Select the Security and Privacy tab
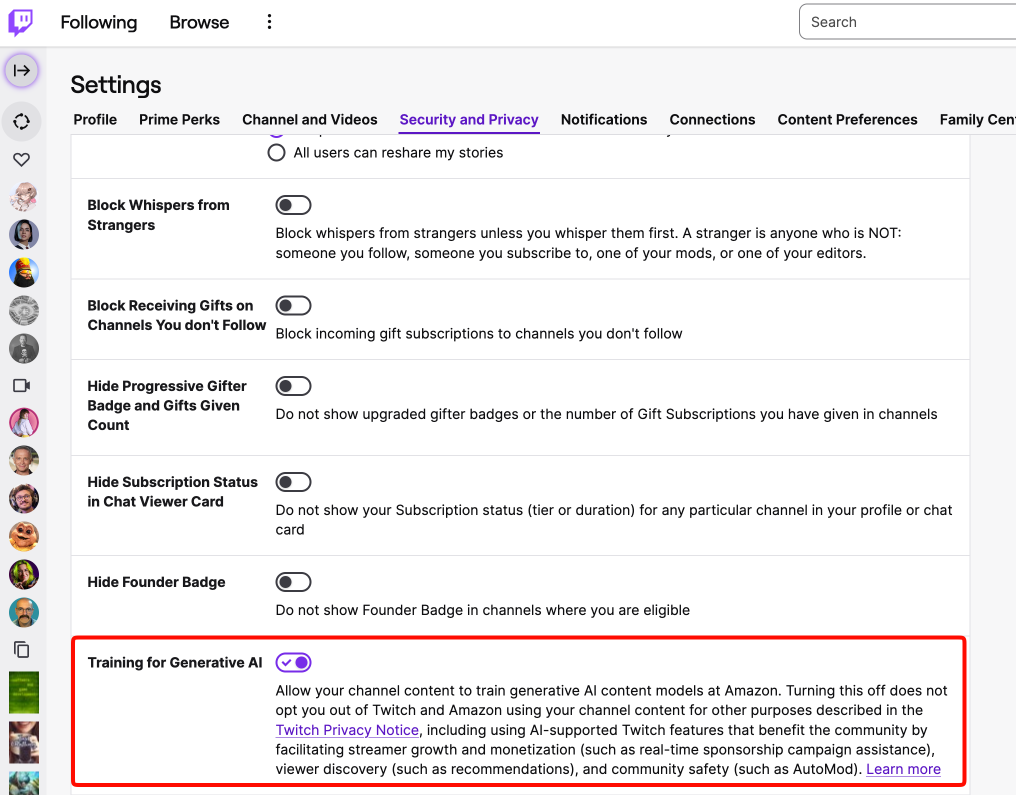The height and width of the screenshot is (795, 1016). (x=469, y=120)
